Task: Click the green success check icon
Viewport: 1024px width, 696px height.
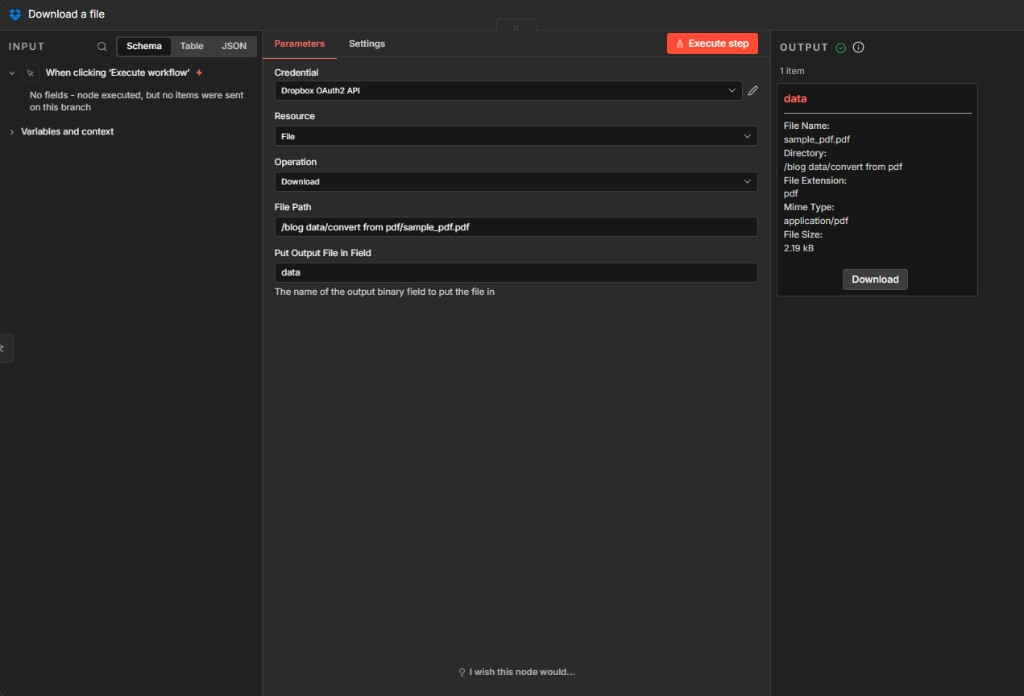Action: click(841, 47)
